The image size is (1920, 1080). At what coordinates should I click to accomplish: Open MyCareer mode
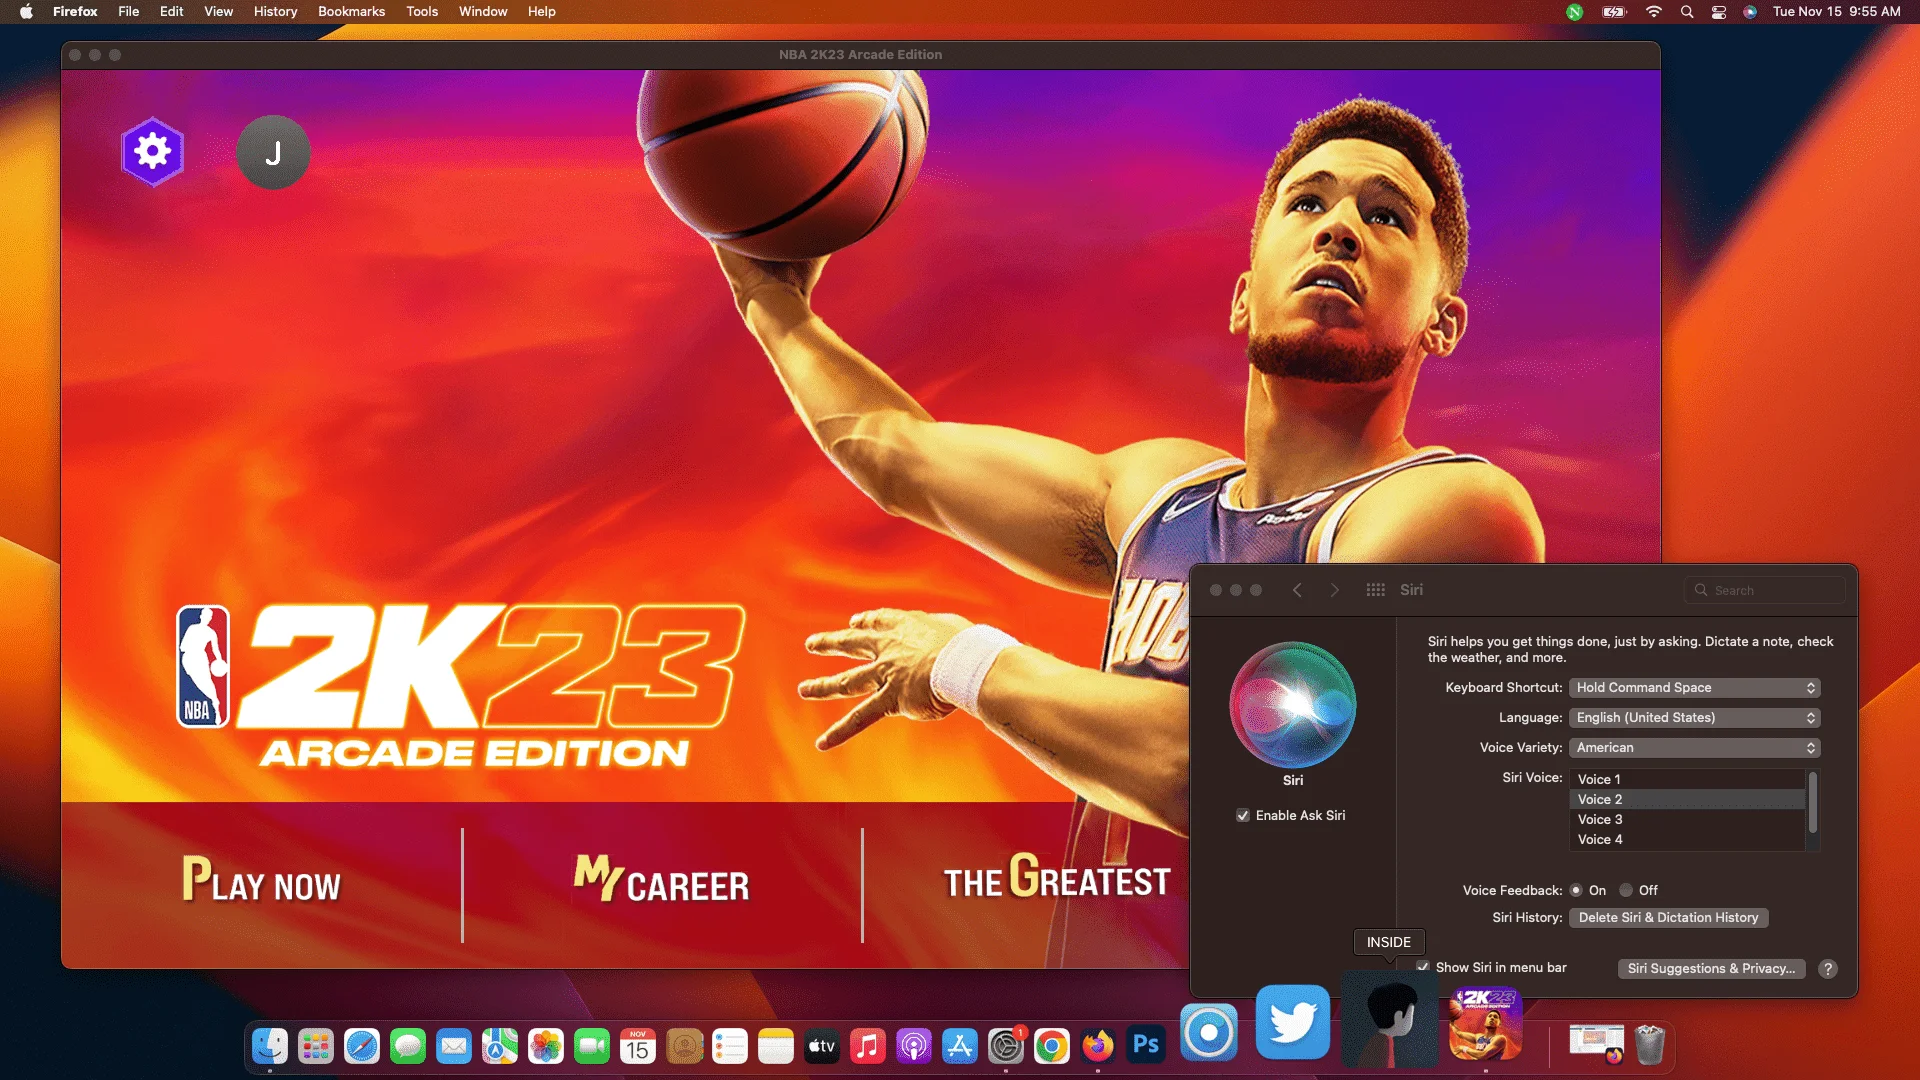(661, 880)
